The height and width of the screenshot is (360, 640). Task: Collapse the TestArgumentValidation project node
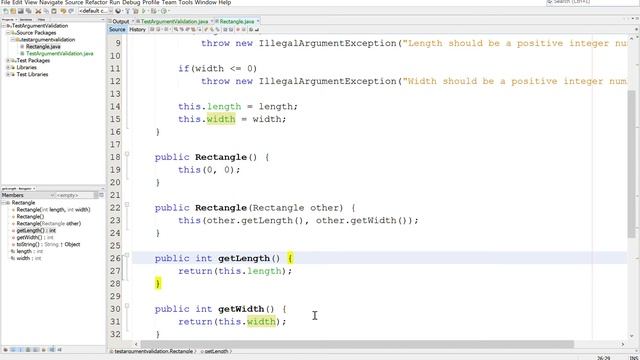pyautogui.click(x=4, y=26)
